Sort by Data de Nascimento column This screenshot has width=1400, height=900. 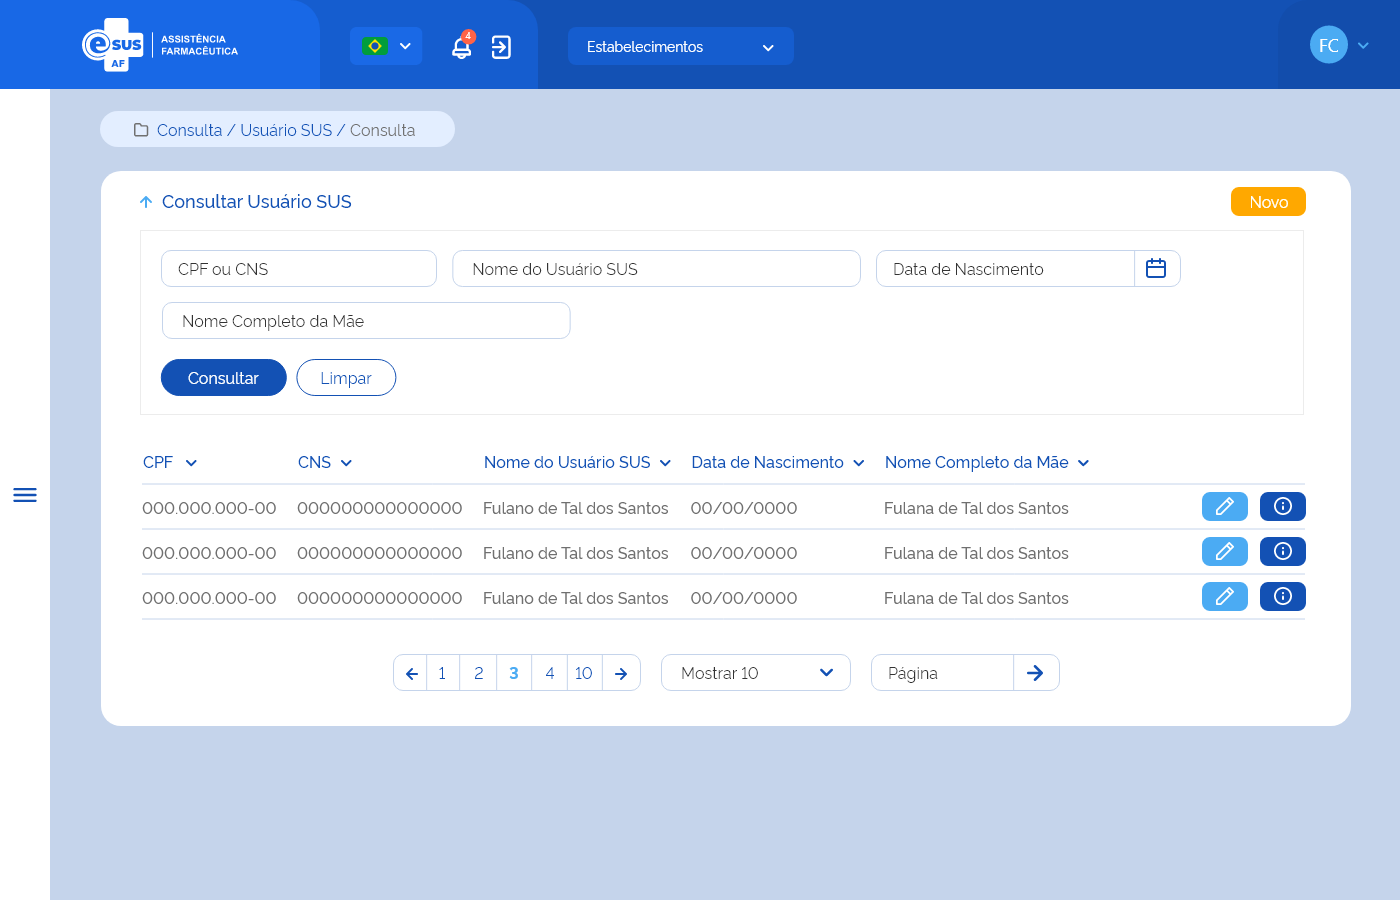point(778,462)
